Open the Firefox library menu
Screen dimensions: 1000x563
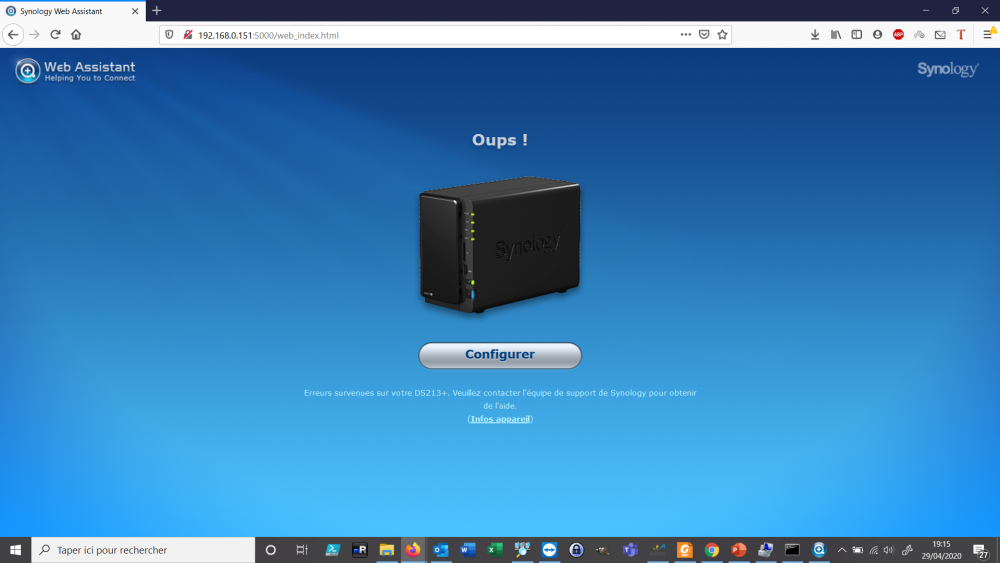[835, 35]
